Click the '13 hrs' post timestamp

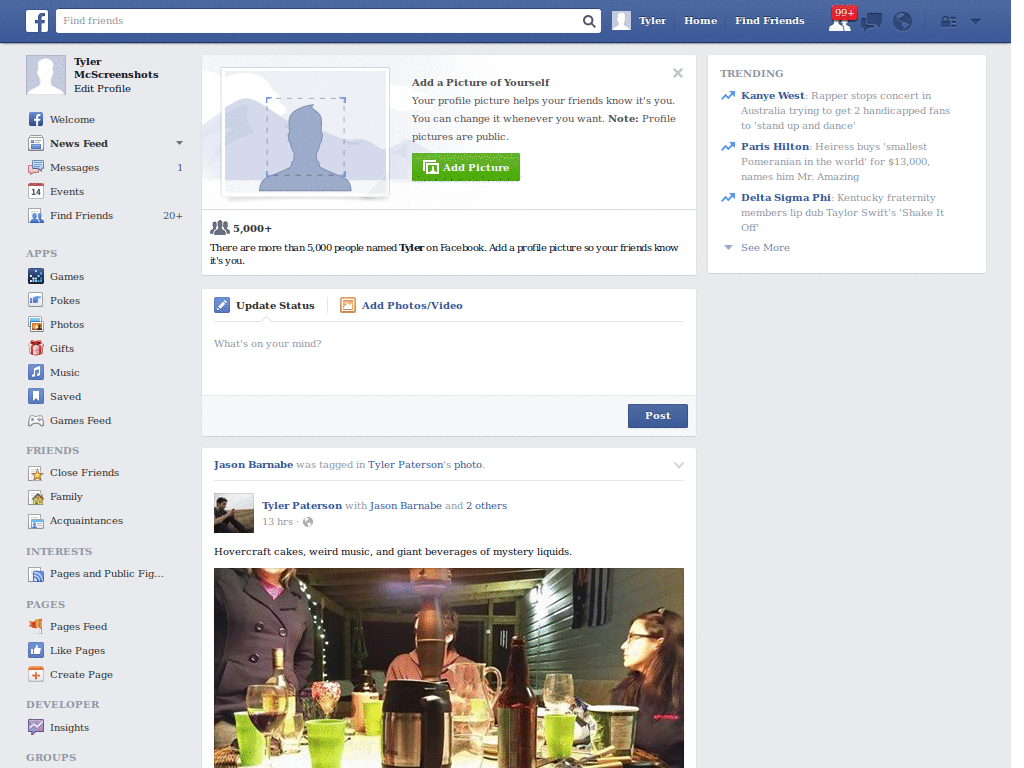point(278,522)
